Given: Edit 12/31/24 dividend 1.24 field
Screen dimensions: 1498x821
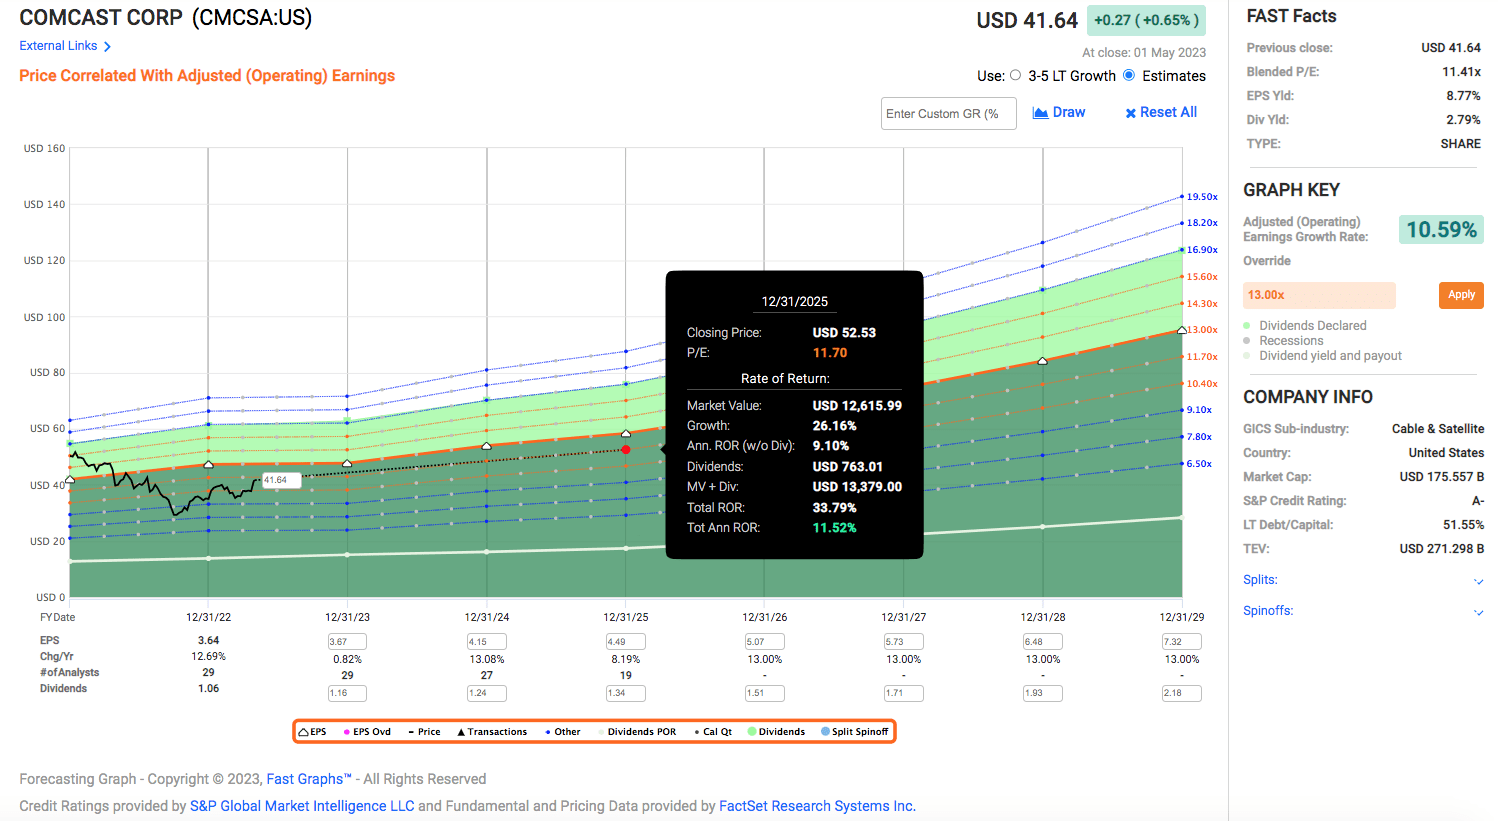Looking at the screenshot, I should point(486,693).
